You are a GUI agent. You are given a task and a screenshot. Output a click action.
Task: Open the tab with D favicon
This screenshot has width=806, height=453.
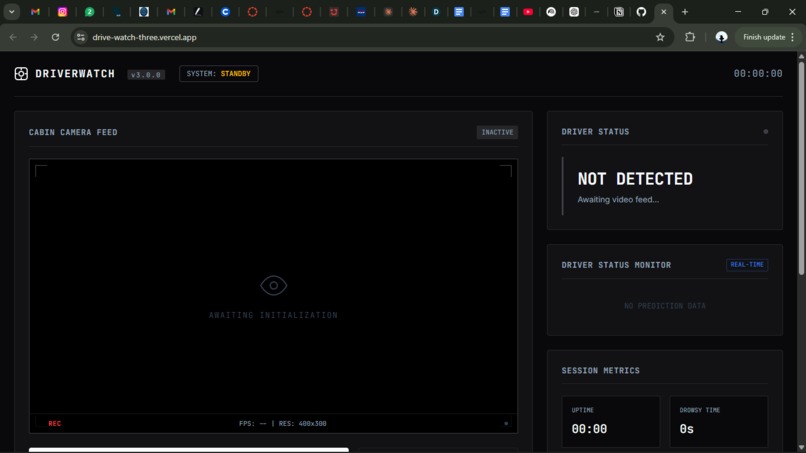[x=436, y=12]
